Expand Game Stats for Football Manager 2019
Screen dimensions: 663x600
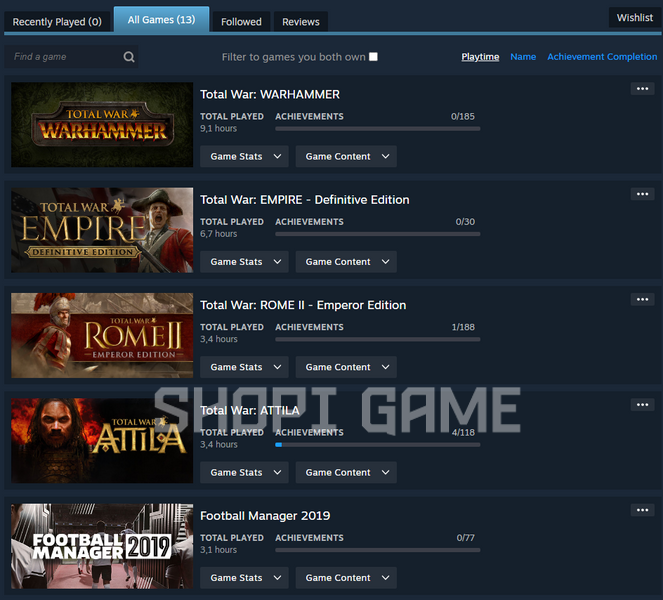[244, 578]
